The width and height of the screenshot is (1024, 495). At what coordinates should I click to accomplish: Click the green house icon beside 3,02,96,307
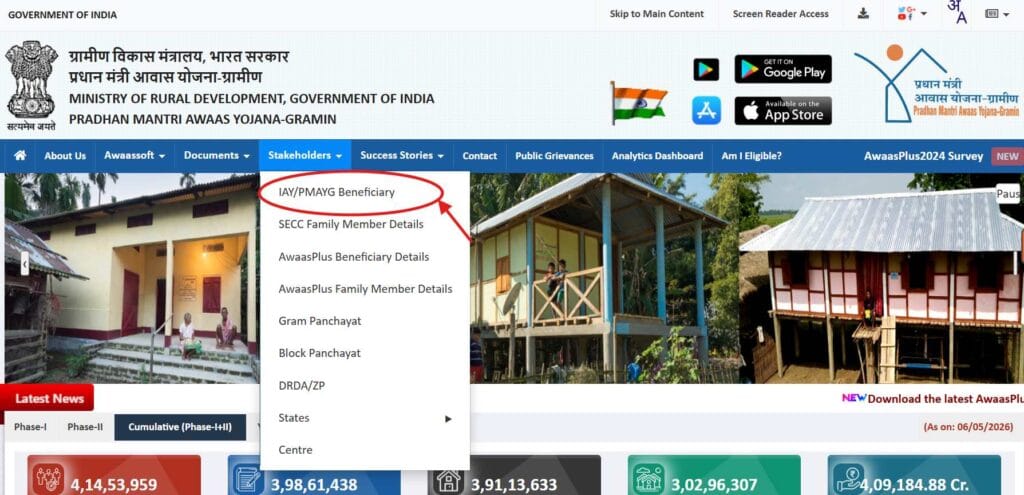pos(649,479)
